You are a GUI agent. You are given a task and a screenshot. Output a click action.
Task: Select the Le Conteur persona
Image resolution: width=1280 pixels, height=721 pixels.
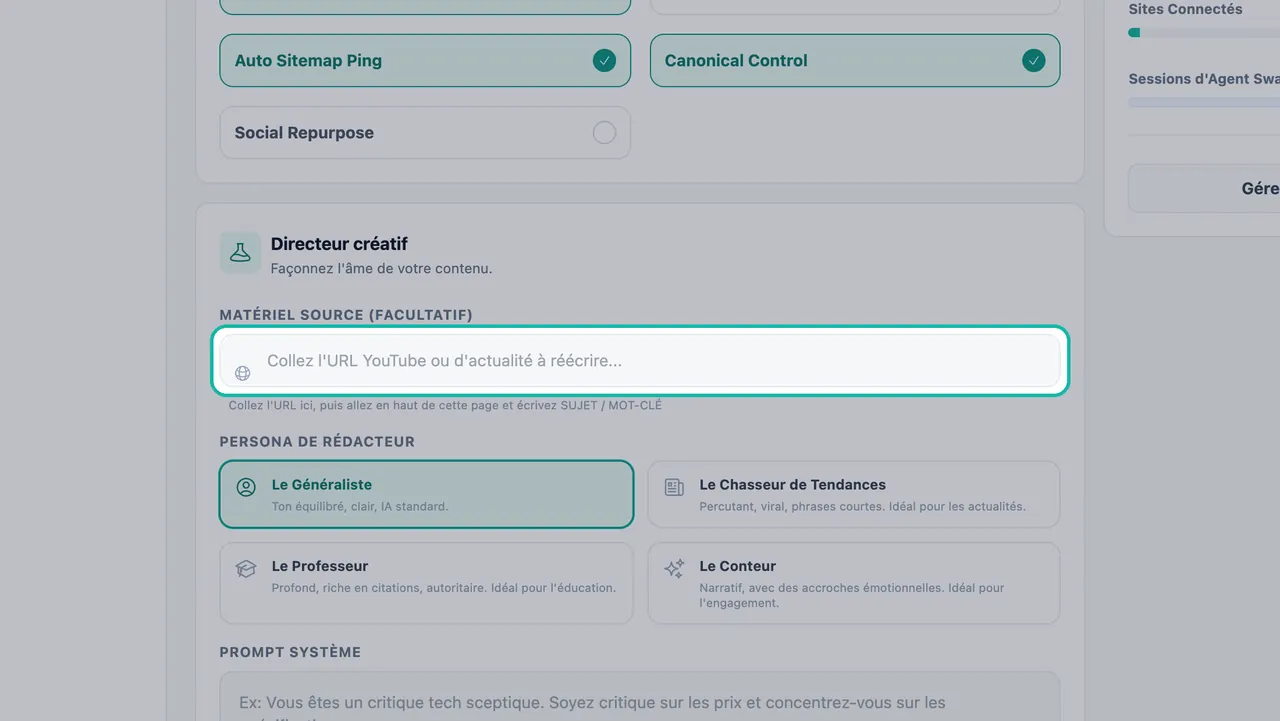(x=854, y=583)
